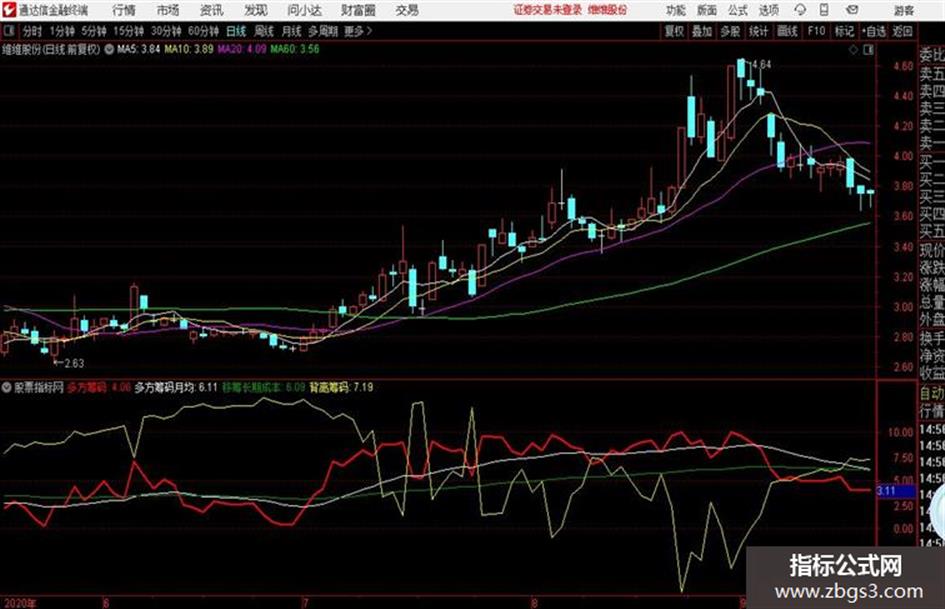945x609 pixels.
Task: Click the 2.63 low price marker
Action: pyautogui.click(x=74, y=363)
